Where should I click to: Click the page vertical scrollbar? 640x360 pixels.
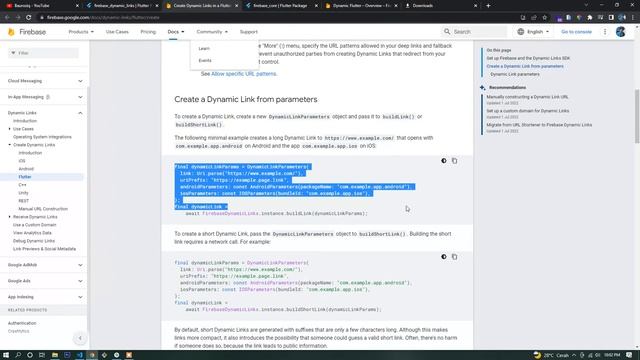pos(637,116)
